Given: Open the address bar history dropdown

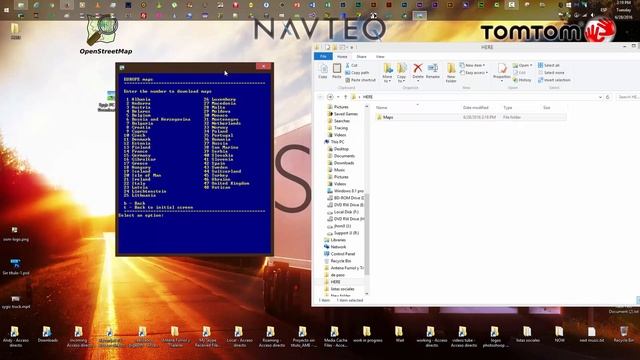Looking at the screenshot, I should click(x=600, y=97).
